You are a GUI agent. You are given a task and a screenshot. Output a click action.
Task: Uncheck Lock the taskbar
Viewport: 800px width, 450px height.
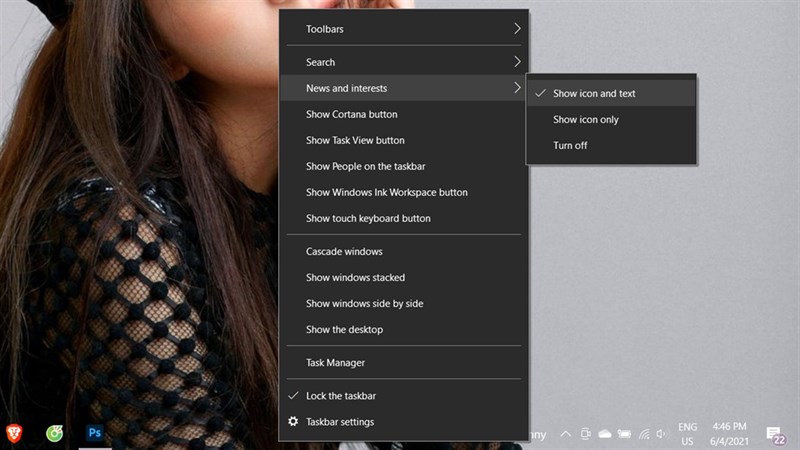[404, 396]
